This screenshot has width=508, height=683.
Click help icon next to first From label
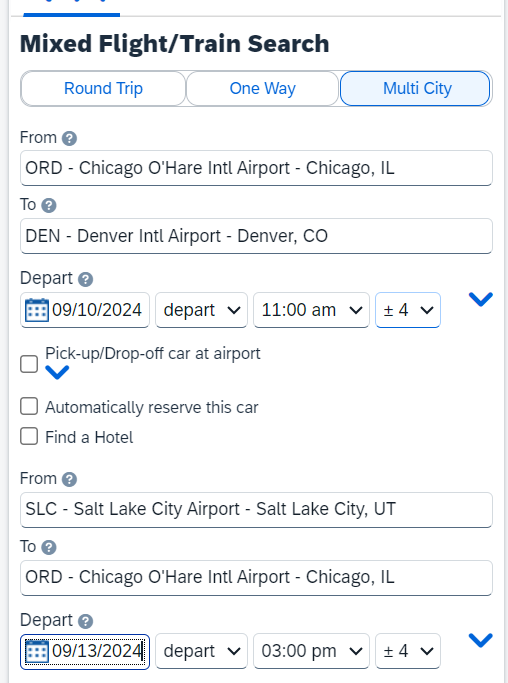pos(69,139)
